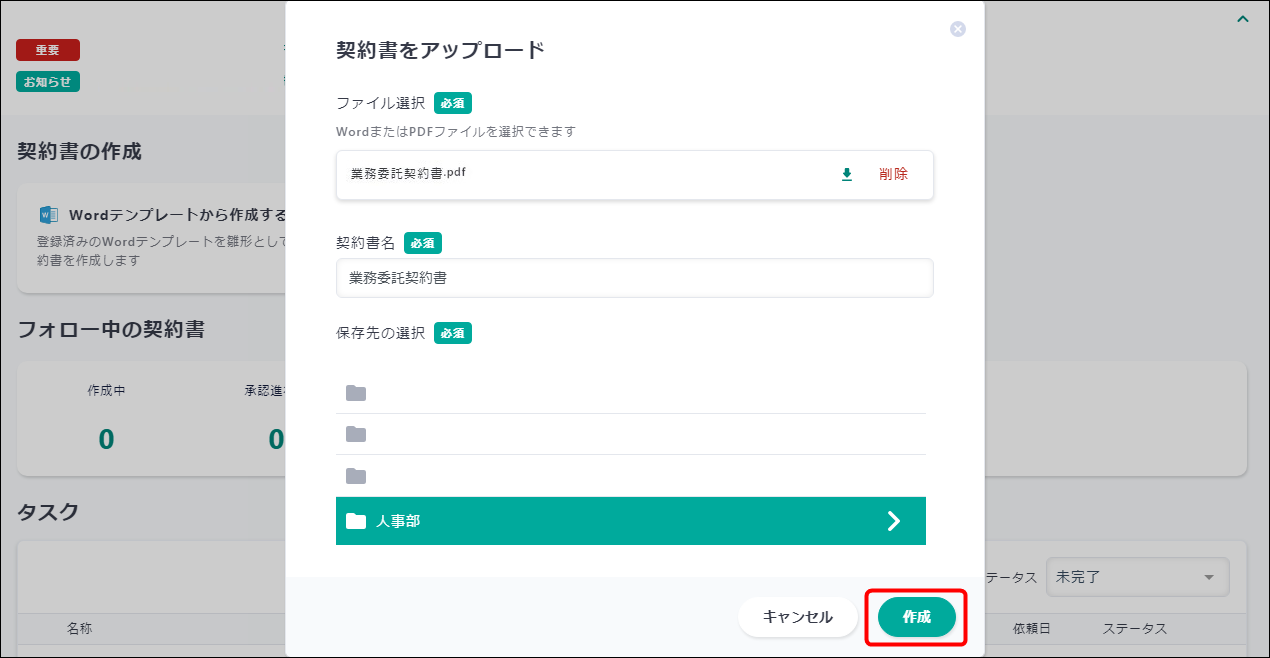
Task: Click the 名称 column header
Action: [80, 629]
